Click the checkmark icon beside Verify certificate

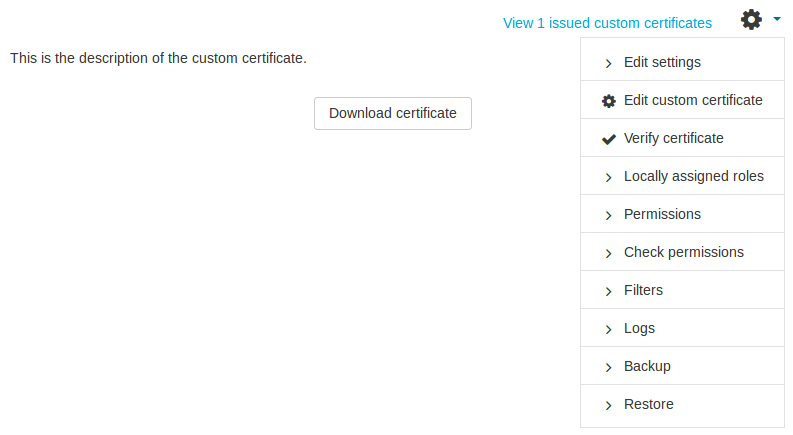[x=609, y=139]
